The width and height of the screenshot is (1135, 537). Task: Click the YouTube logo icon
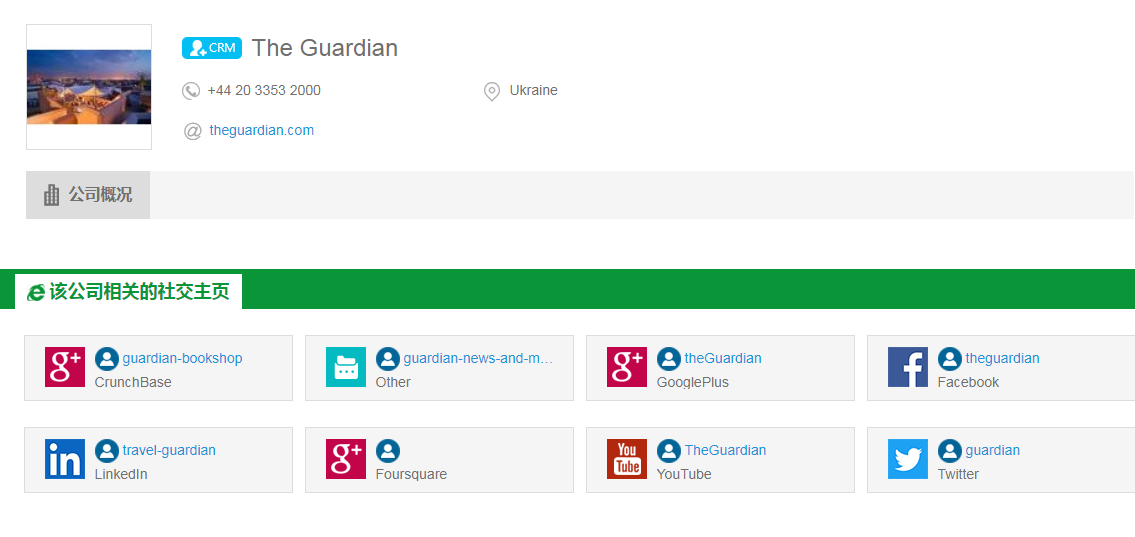[x=627, y=459]
